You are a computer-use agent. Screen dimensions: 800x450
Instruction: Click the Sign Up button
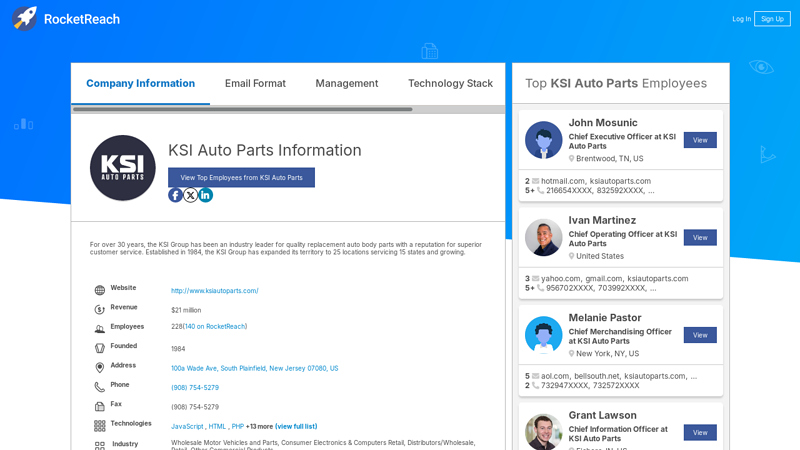pos(772,19)
